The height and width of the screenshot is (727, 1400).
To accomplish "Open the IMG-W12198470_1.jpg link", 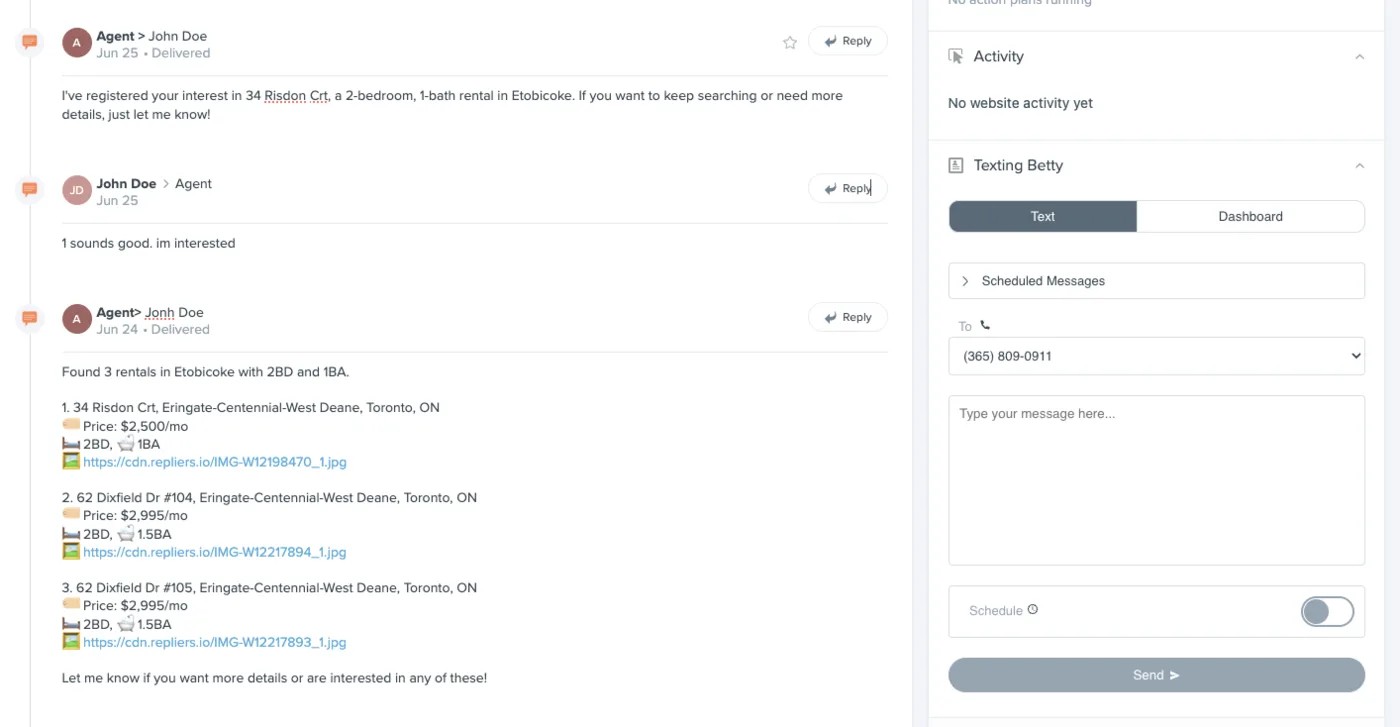I will (x=215, y=462).
